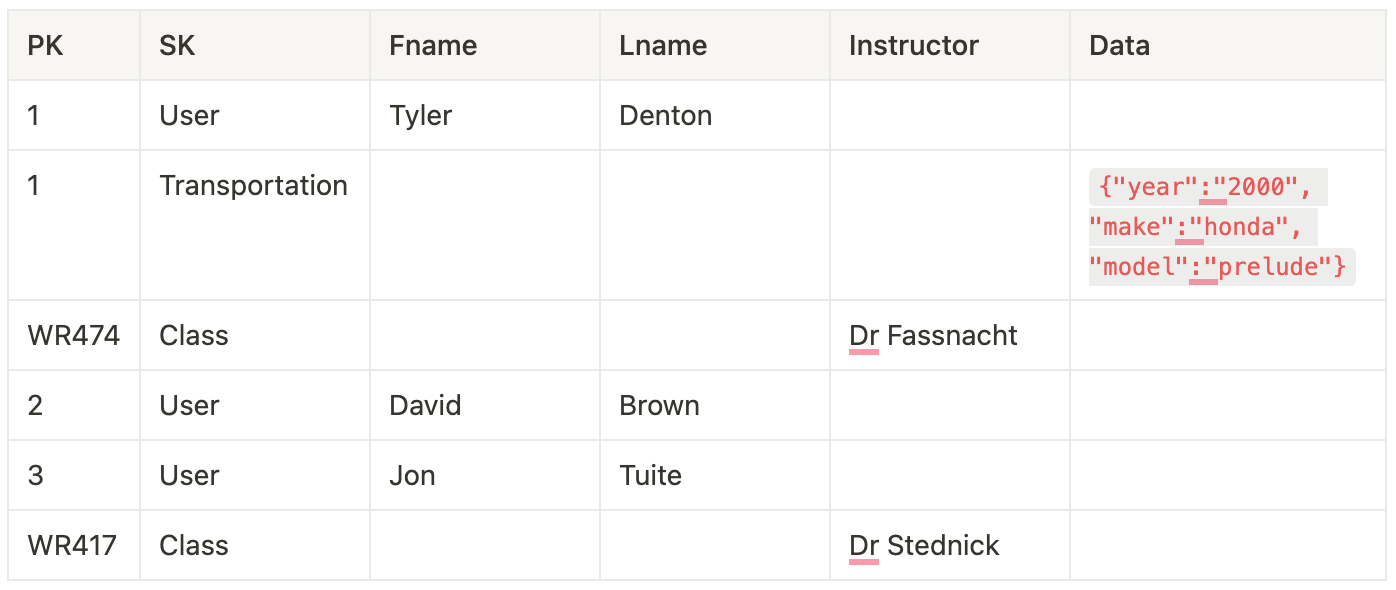The image size is (1396, 590).
Task: Click the Brown last name cell
Action: click(659, 406)
